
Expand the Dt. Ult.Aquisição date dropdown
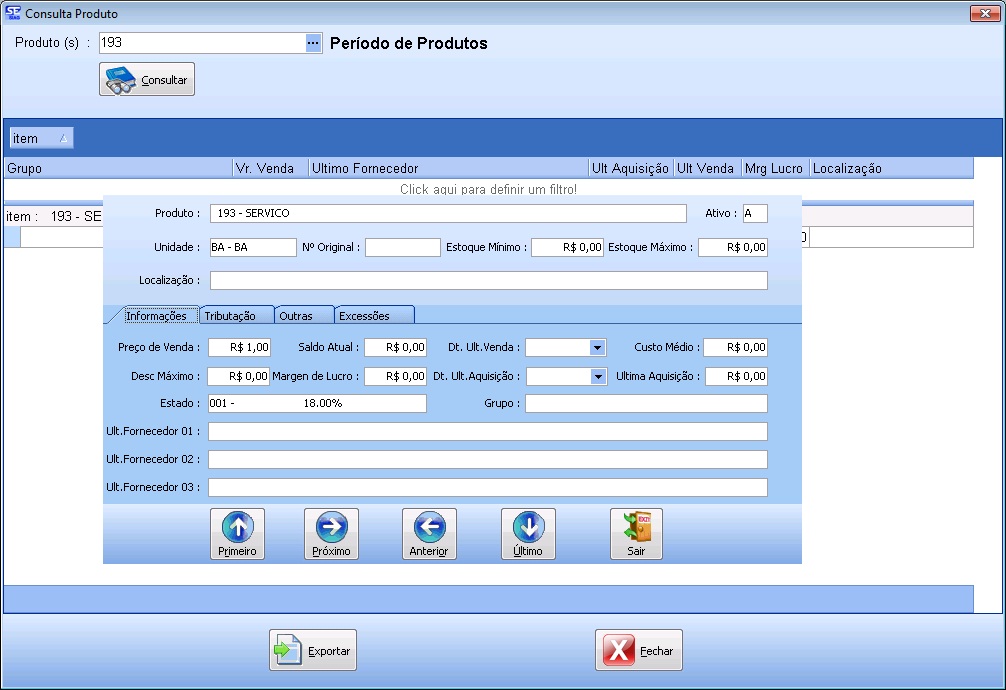599,377
